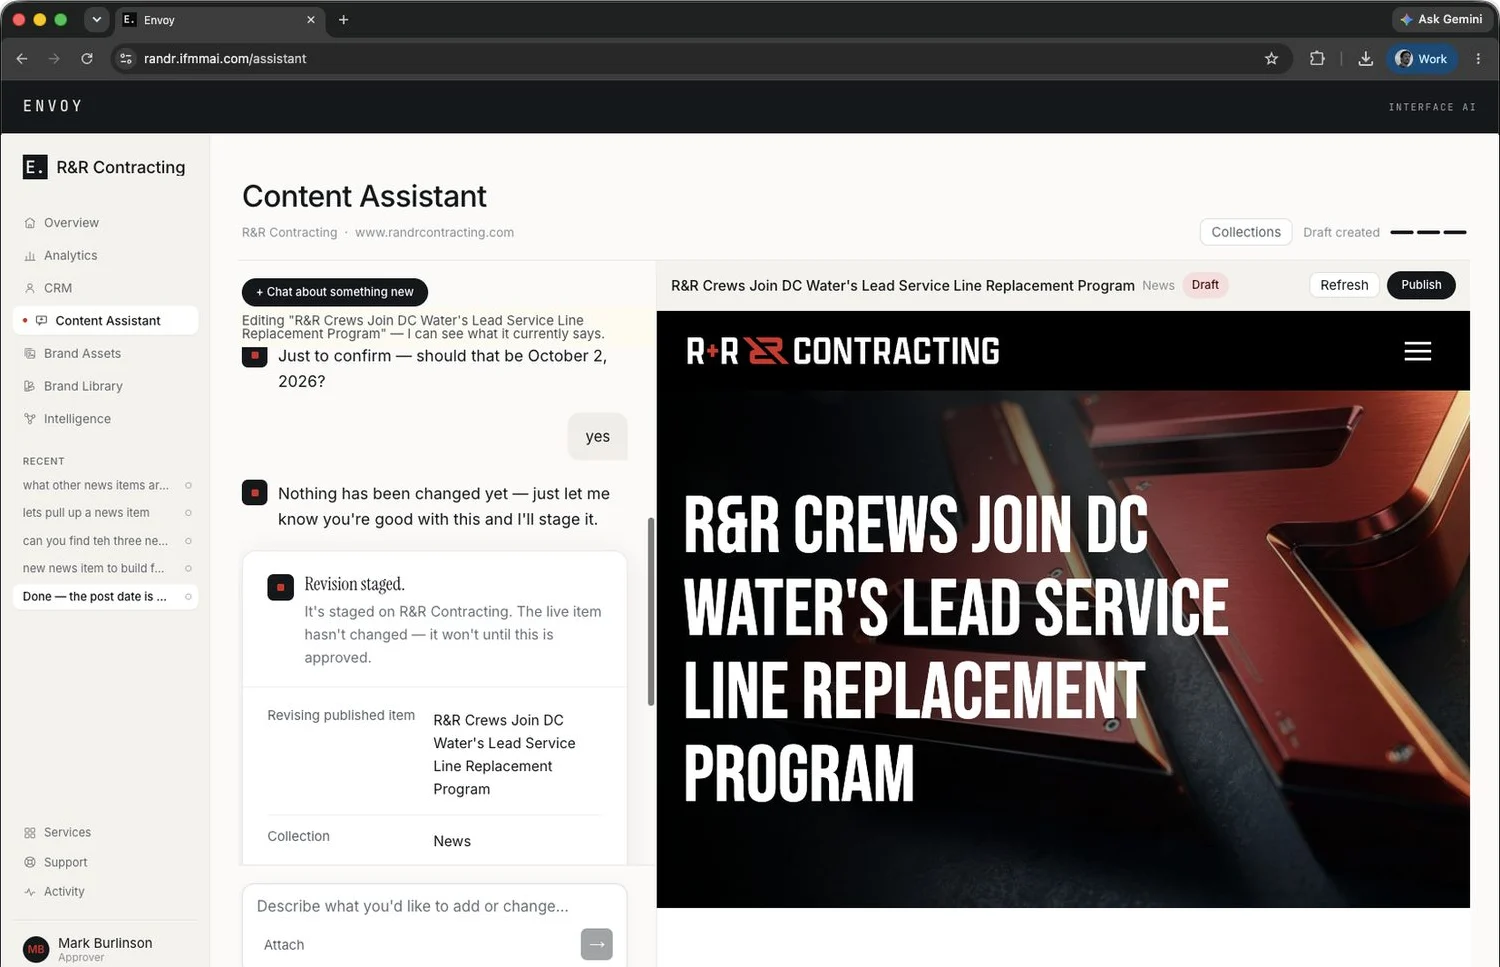Click the MB user avatar
This screenshot has width=1500, height=967.
coord(36,949)
